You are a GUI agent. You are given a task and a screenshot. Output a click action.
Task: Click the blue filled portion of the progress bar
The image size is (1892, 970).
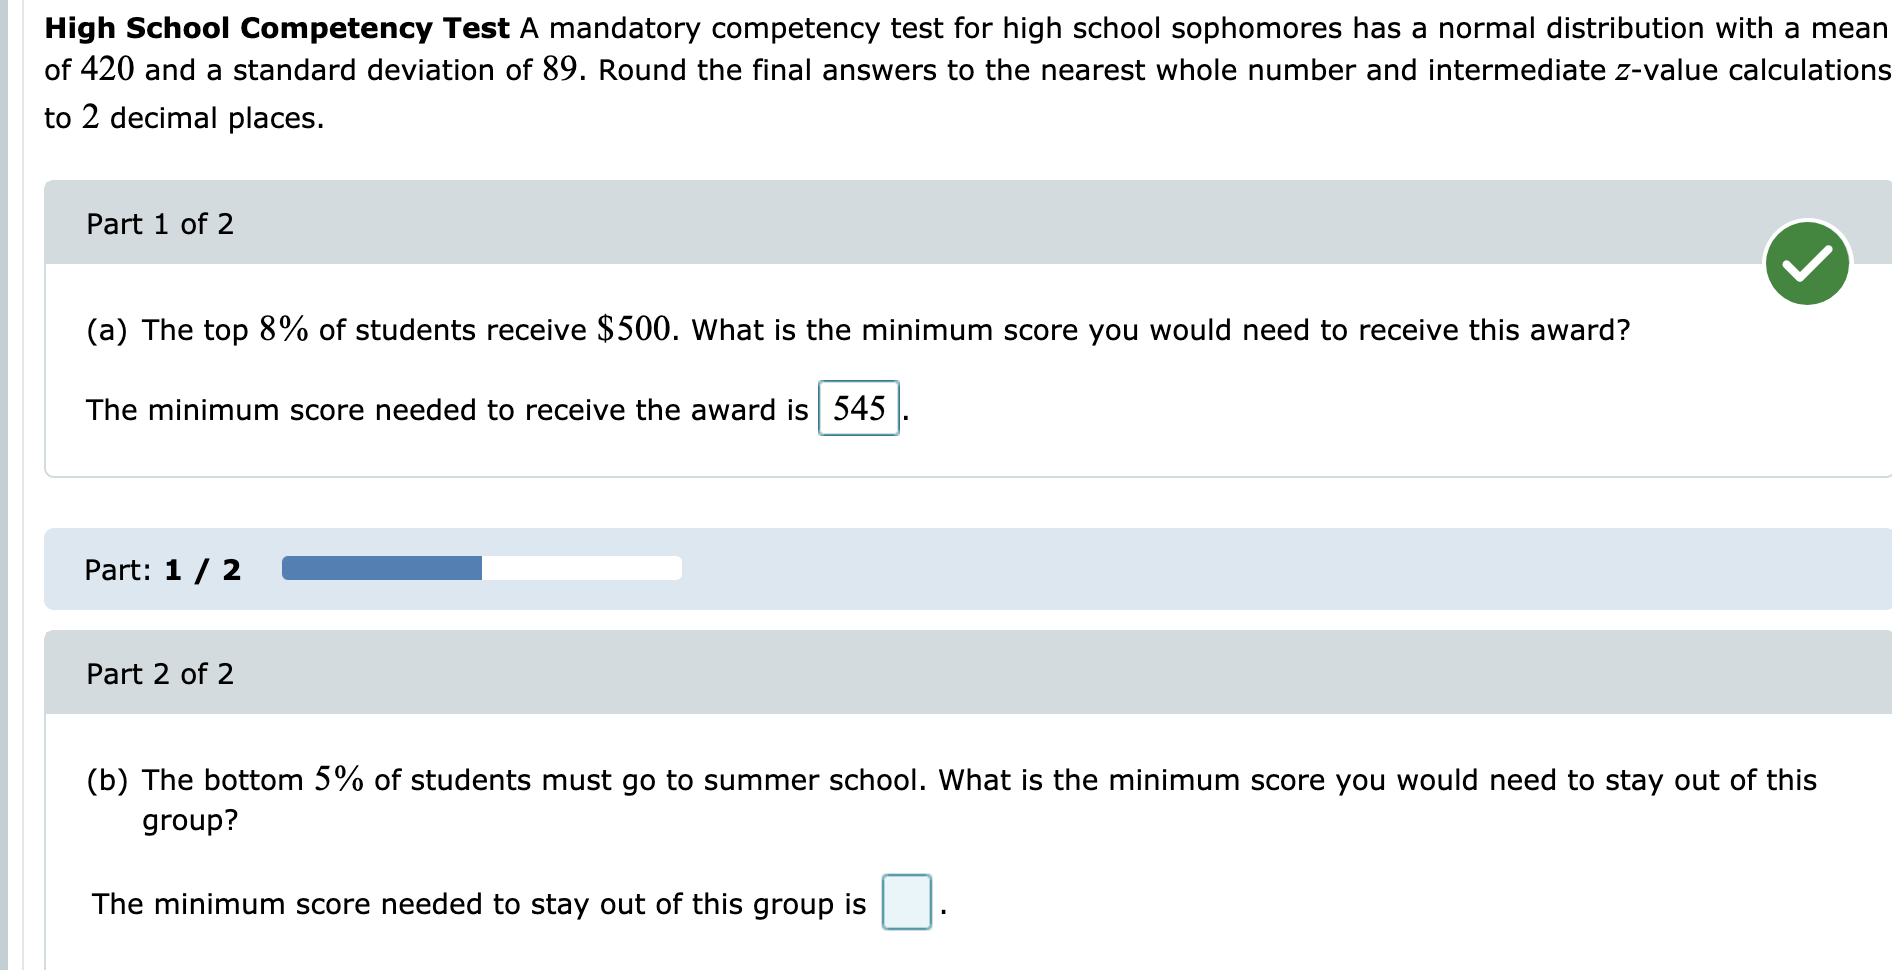point(380,568)
